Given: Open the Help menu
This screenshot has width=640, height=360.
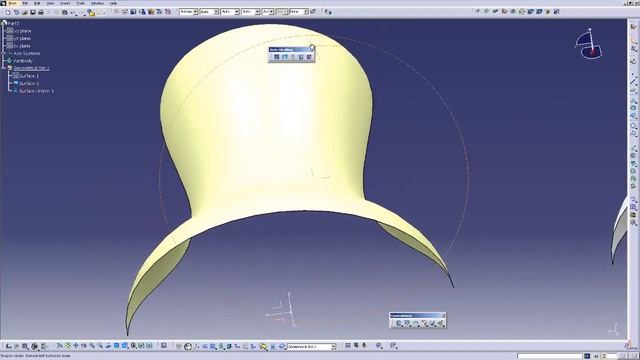Looking at the screenshot, I should pyautogui.click(x=113, y=3).
